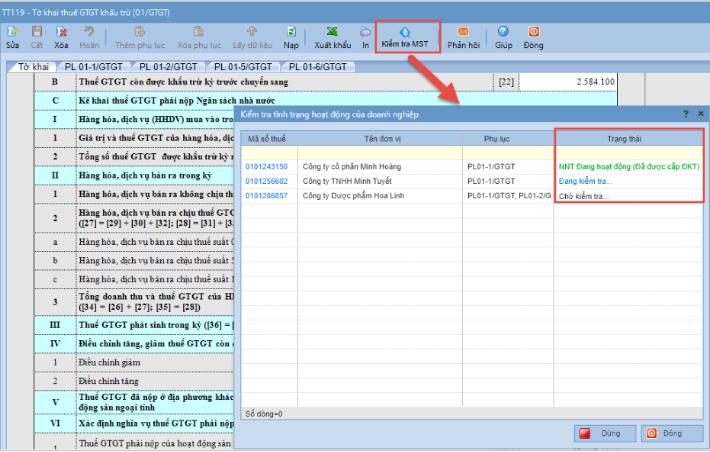Click the Đóng toolbar icon
Image resolution: width=710 pixels, height=452 pixels.
click(533, 37)
